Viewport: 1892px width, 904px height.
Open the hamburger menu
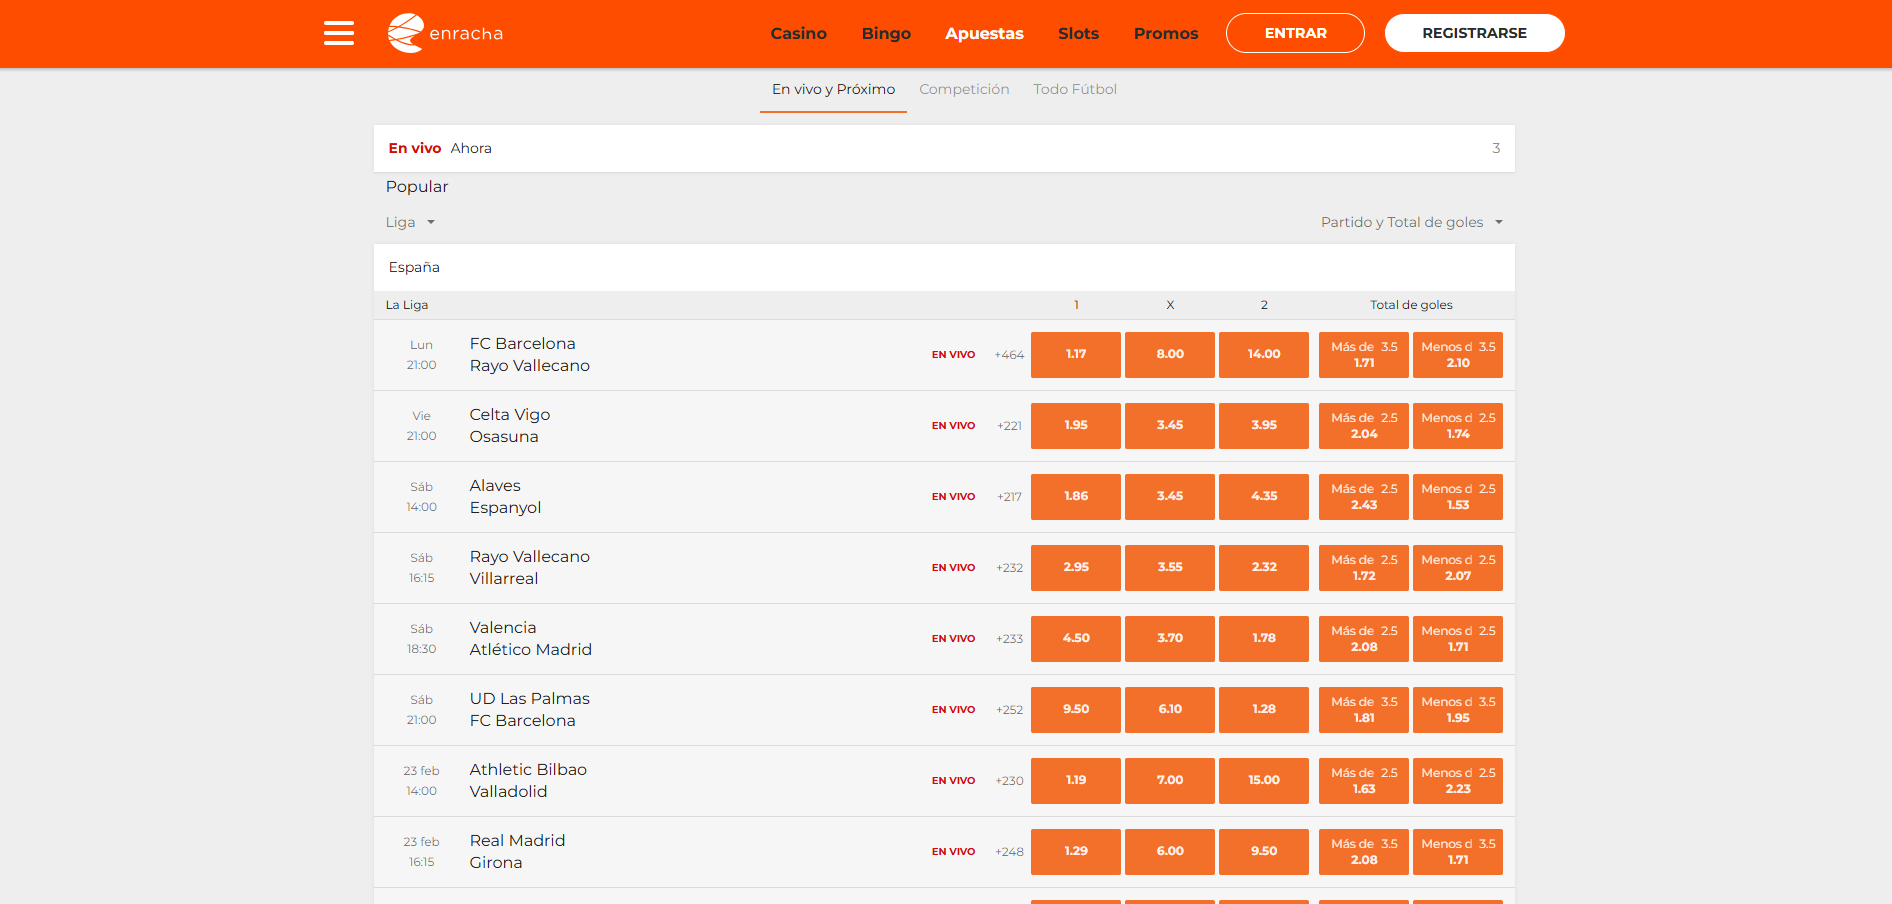(339, 33)
